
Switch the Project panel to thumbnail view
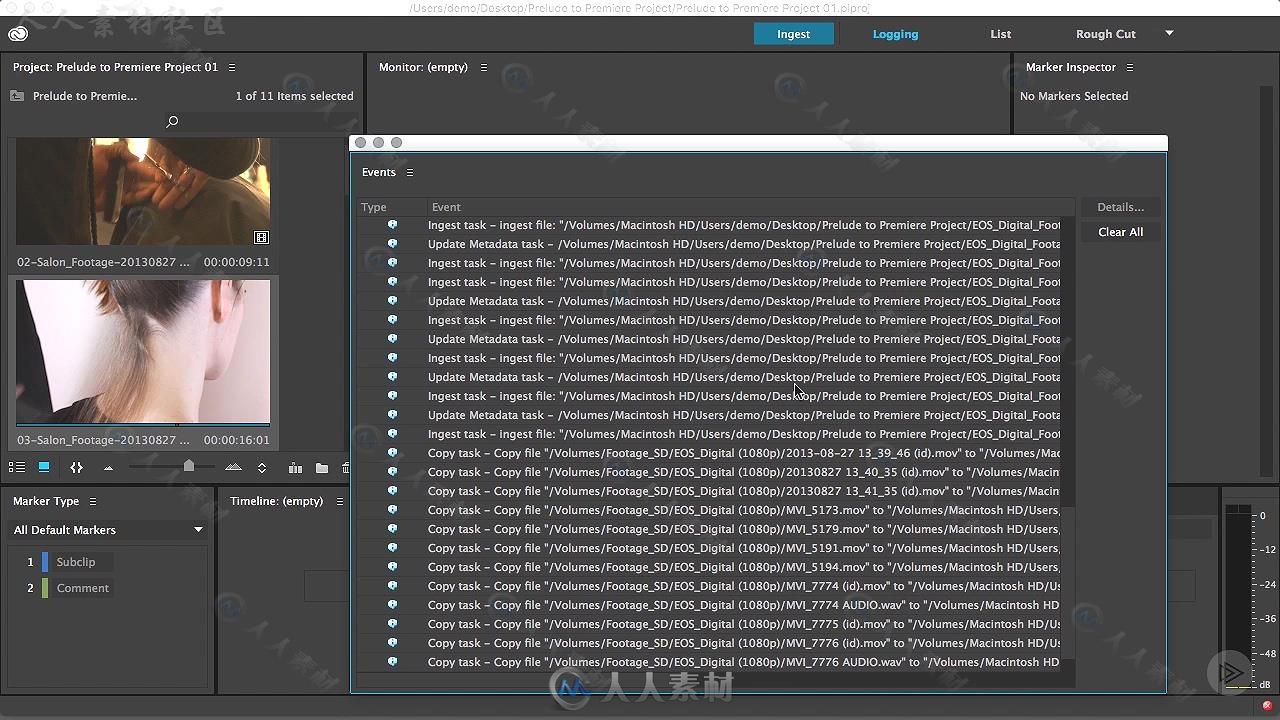(44, 467)
